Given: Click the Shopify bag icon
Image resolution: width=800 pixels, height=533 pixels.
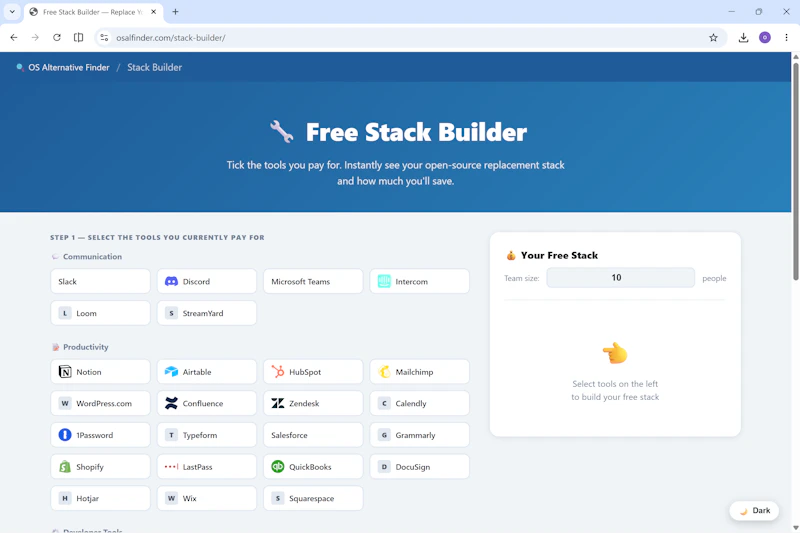Looking at the screenshot, I should point(65,467).
